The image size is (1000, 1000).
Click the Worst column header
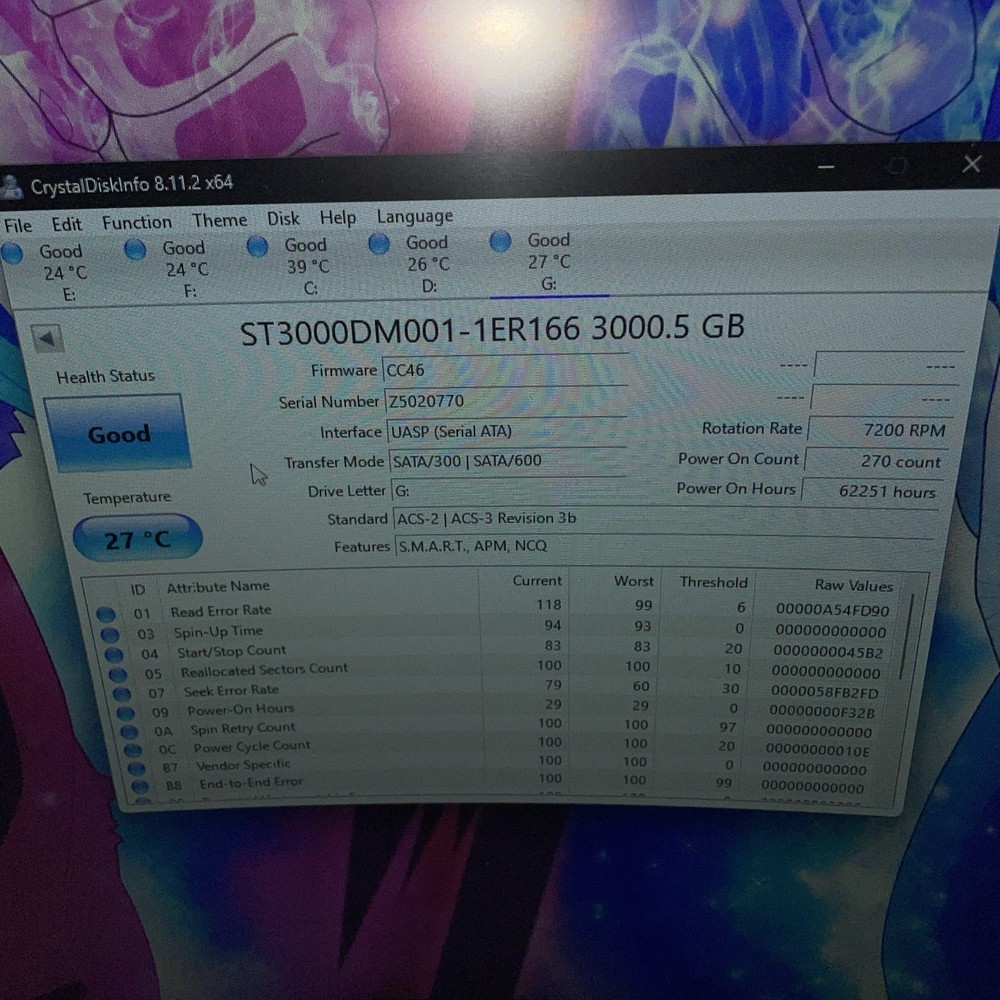pos(633,581)
